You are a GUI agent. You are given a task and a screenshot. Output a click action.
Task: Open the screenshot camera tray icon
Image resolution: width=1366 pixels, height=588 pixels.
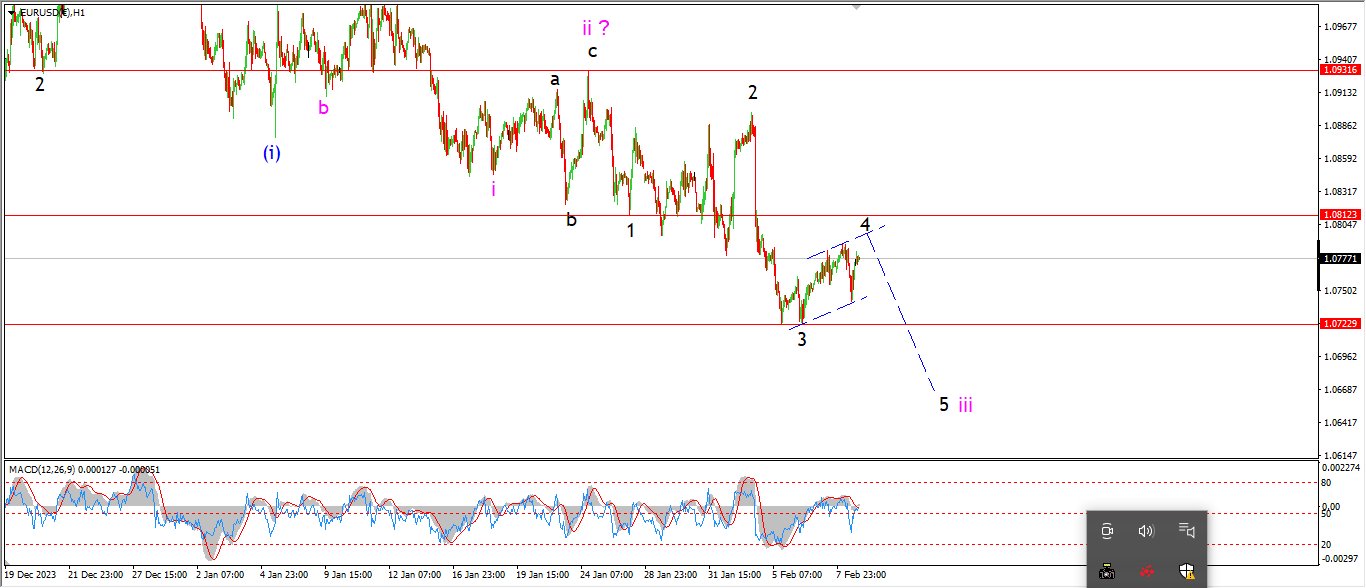(x=1107, y=572)
